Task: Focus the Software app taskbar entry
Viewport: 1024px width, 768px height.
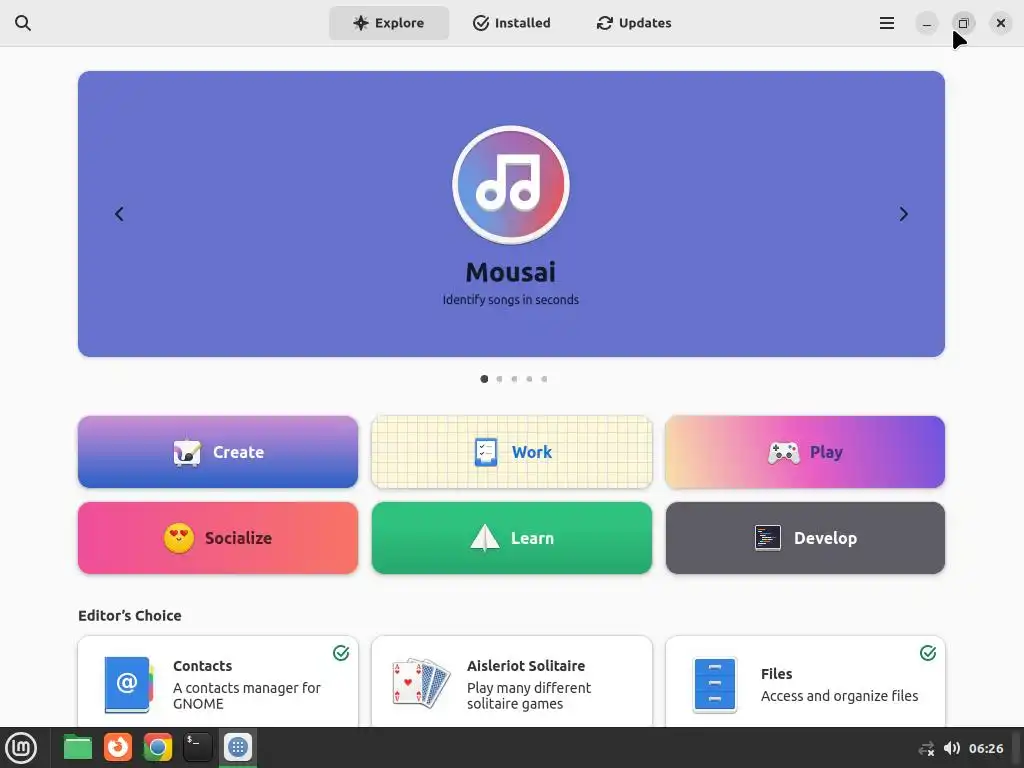Action: [x=238, y=748]
